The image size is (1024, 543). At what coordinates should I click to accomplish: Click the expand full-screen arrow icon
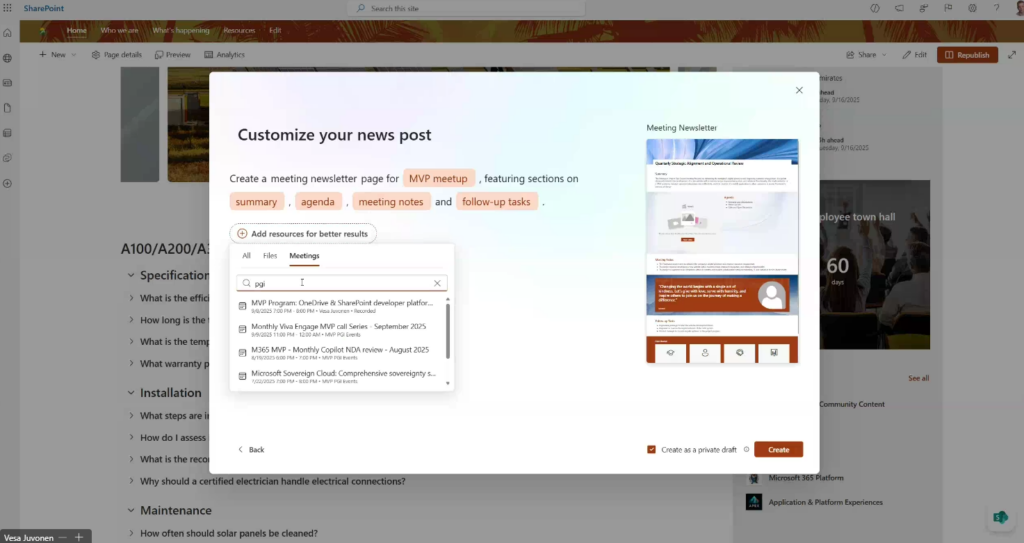tap(1012, 55)
